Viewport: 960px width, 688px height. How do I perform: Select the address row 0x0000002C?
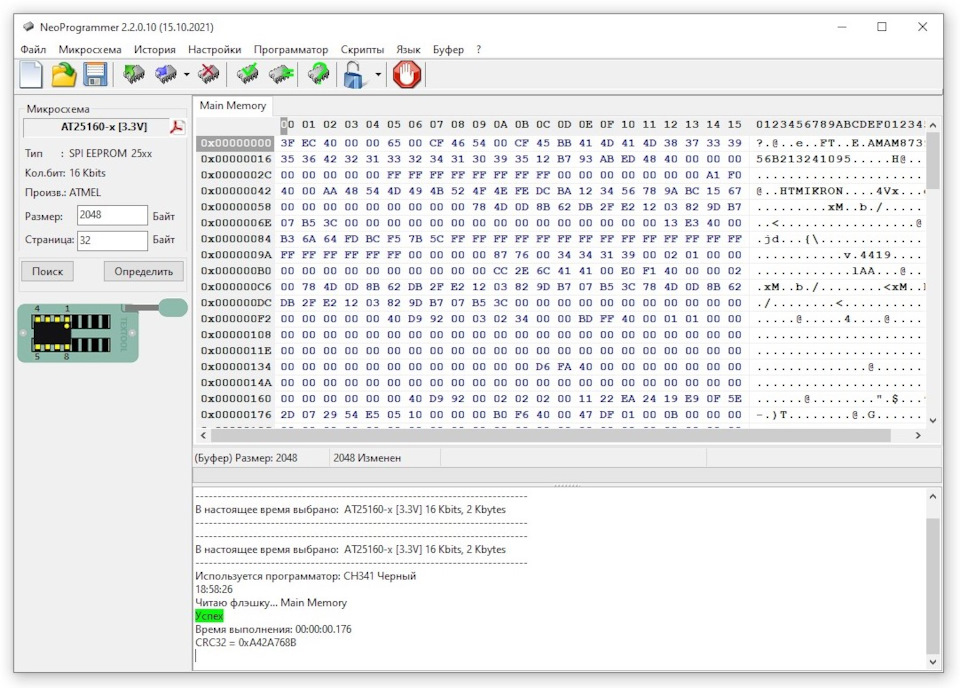click(x=236, y=175)
